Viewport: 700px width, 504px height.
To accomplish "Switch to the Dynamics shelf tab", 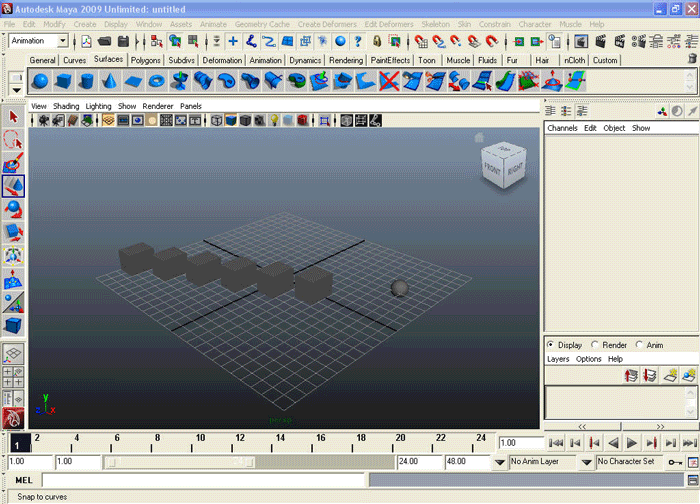I will 305,60.
